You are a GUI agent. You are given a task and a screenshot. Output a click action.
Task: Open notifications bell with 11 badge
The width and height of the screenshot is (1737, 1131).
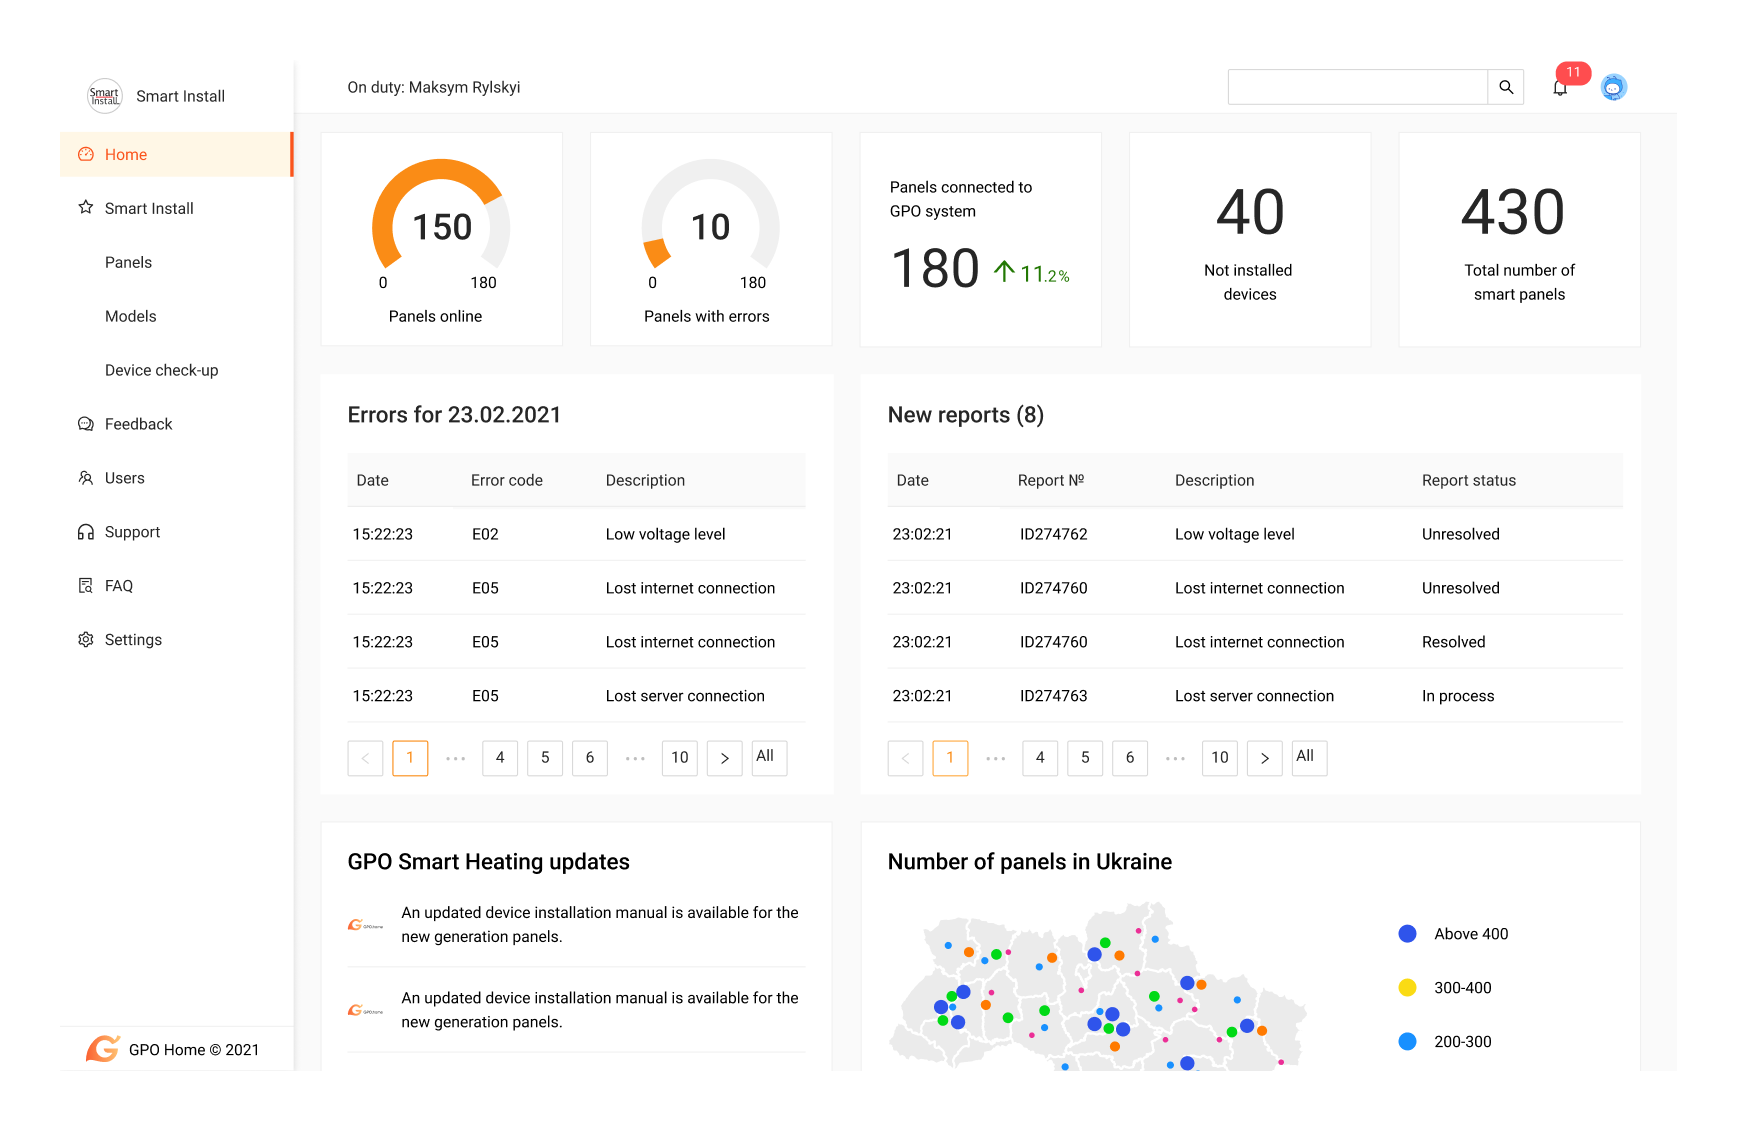tap(1560, 88)
